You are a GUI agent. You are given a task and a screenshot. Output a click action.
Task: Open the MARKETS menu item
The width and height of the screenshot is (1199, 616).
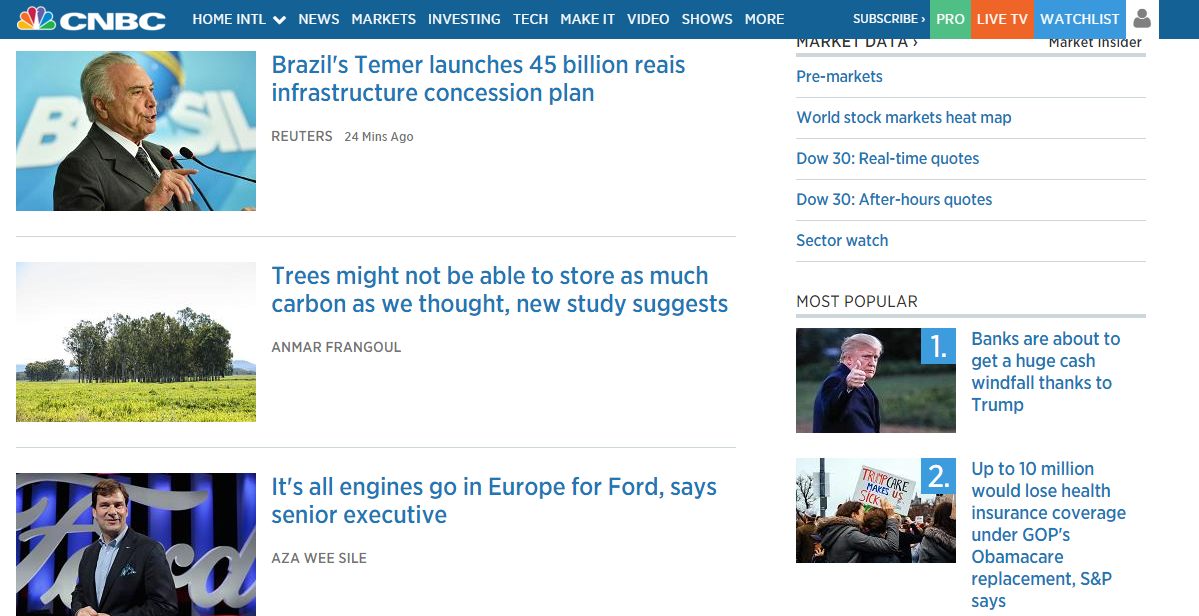tap(383, 19)
